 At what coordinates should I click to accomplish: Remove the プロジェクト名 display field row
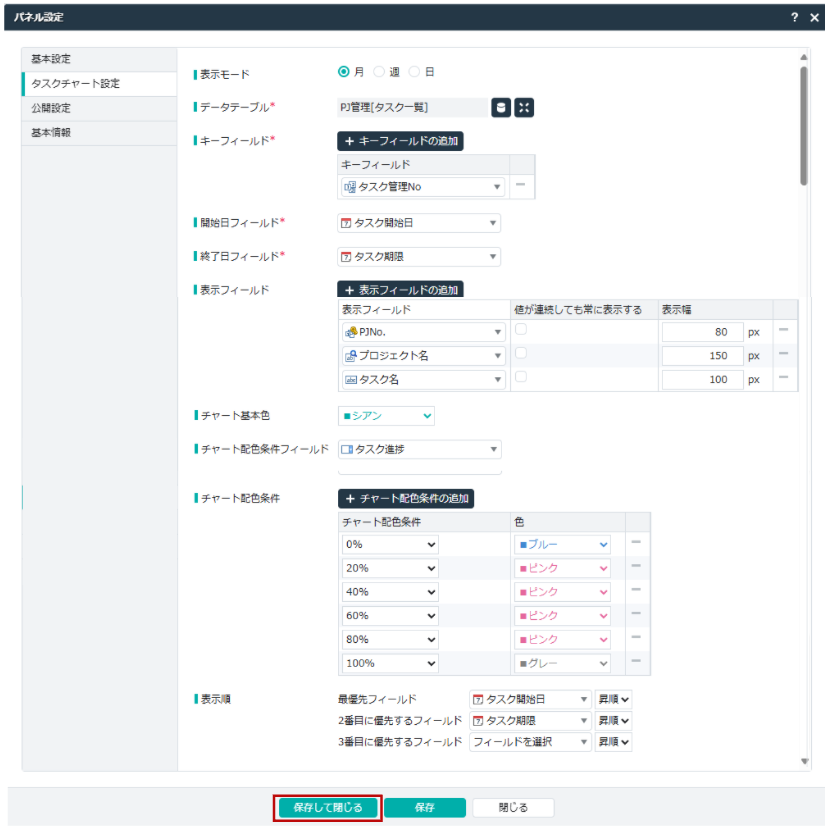784,354
